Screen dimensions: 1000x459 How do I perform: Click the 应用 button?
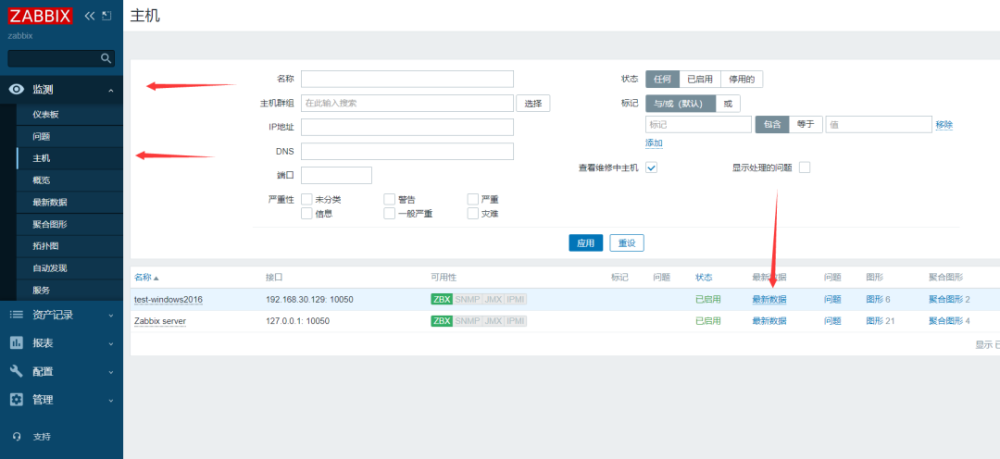tap(585, 243)
